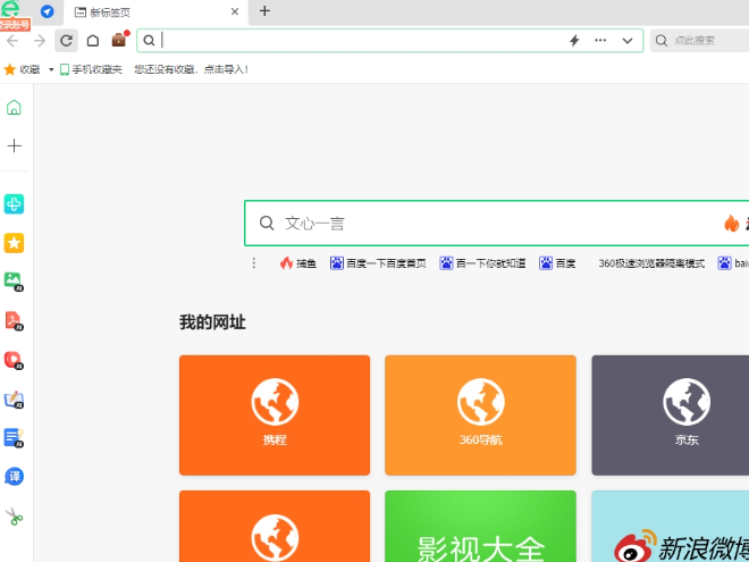
Task: Open the blue document sidebar tool
Action: click(x=14, y=438)
